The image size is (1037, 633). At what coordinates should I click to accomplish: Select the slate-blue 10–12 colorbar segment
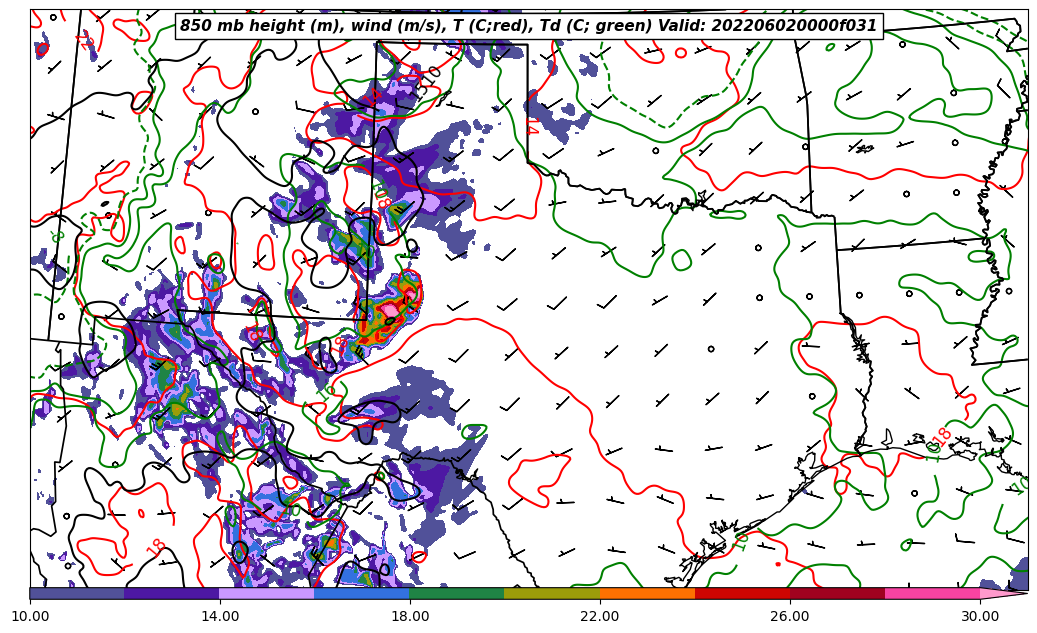77,593
